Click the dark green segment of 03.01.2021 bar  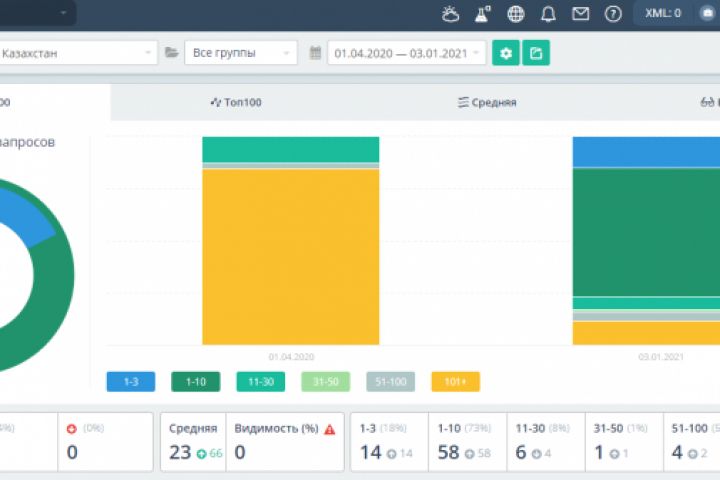[x=646, y=232]
